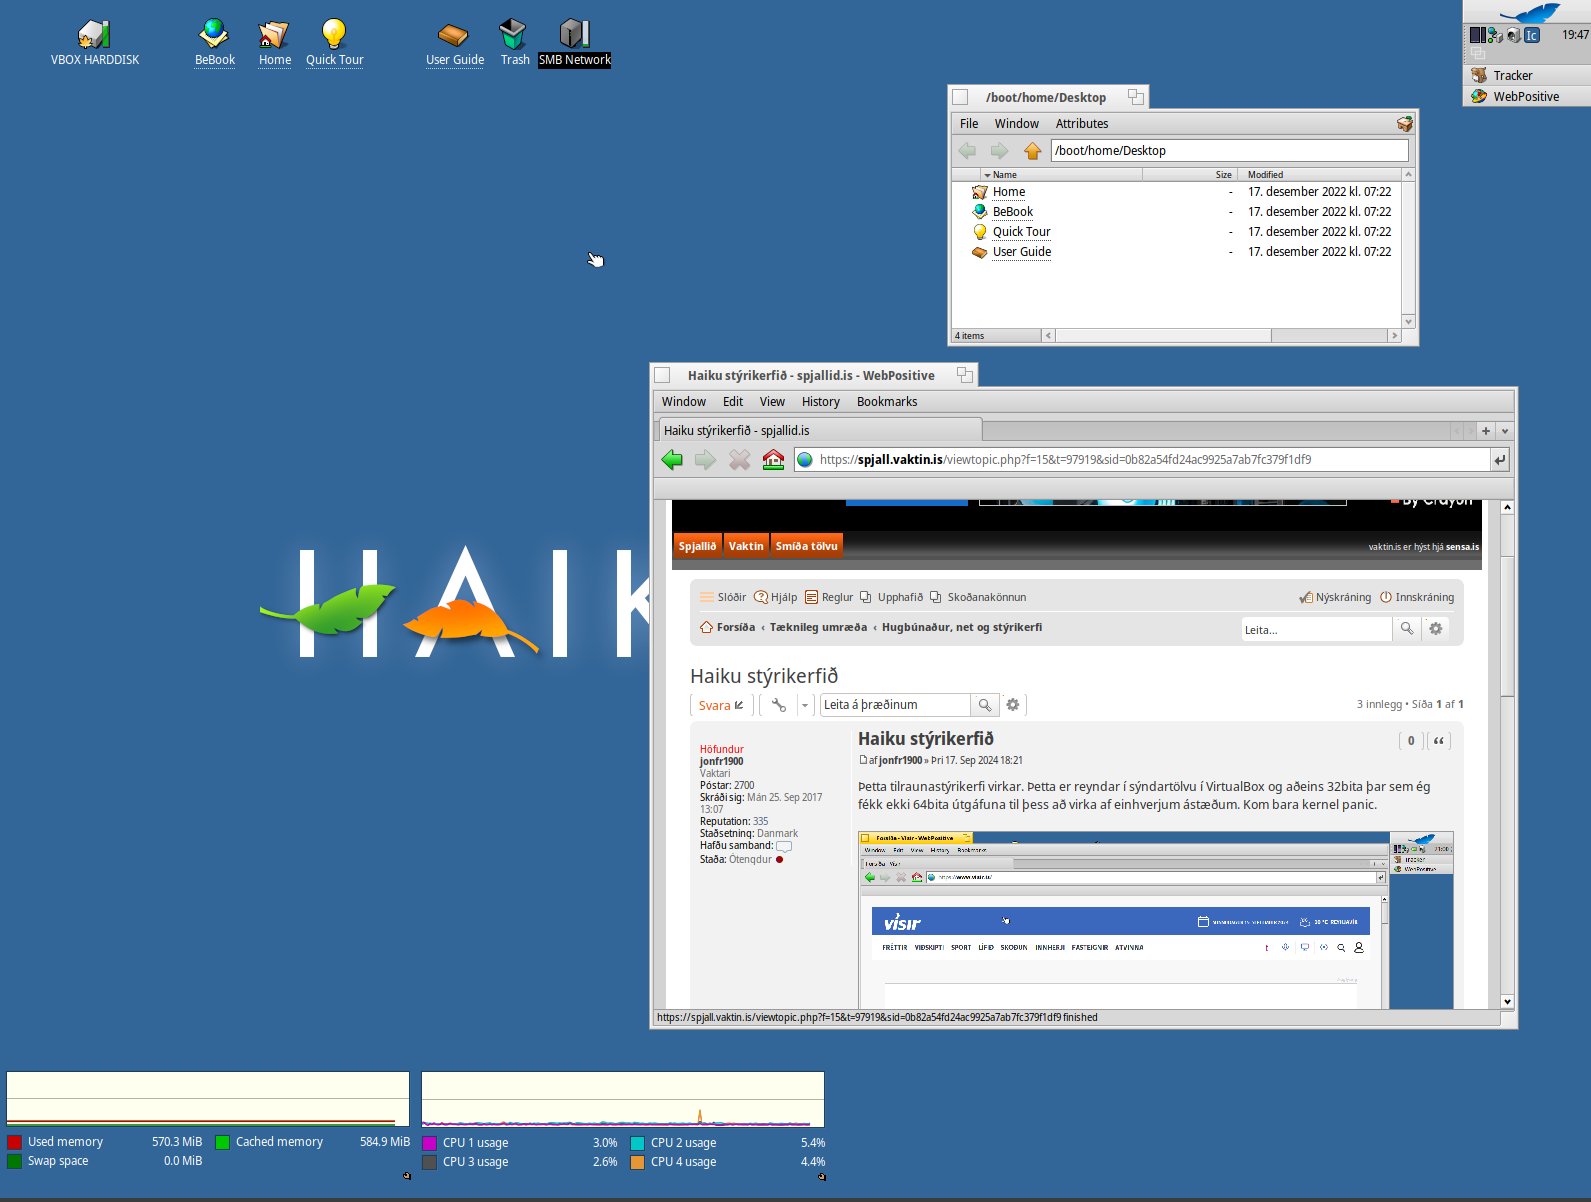Toggle the Used memory legend box
The height and width of the screenshot is (1202, 1591).
coord(15,1142)
